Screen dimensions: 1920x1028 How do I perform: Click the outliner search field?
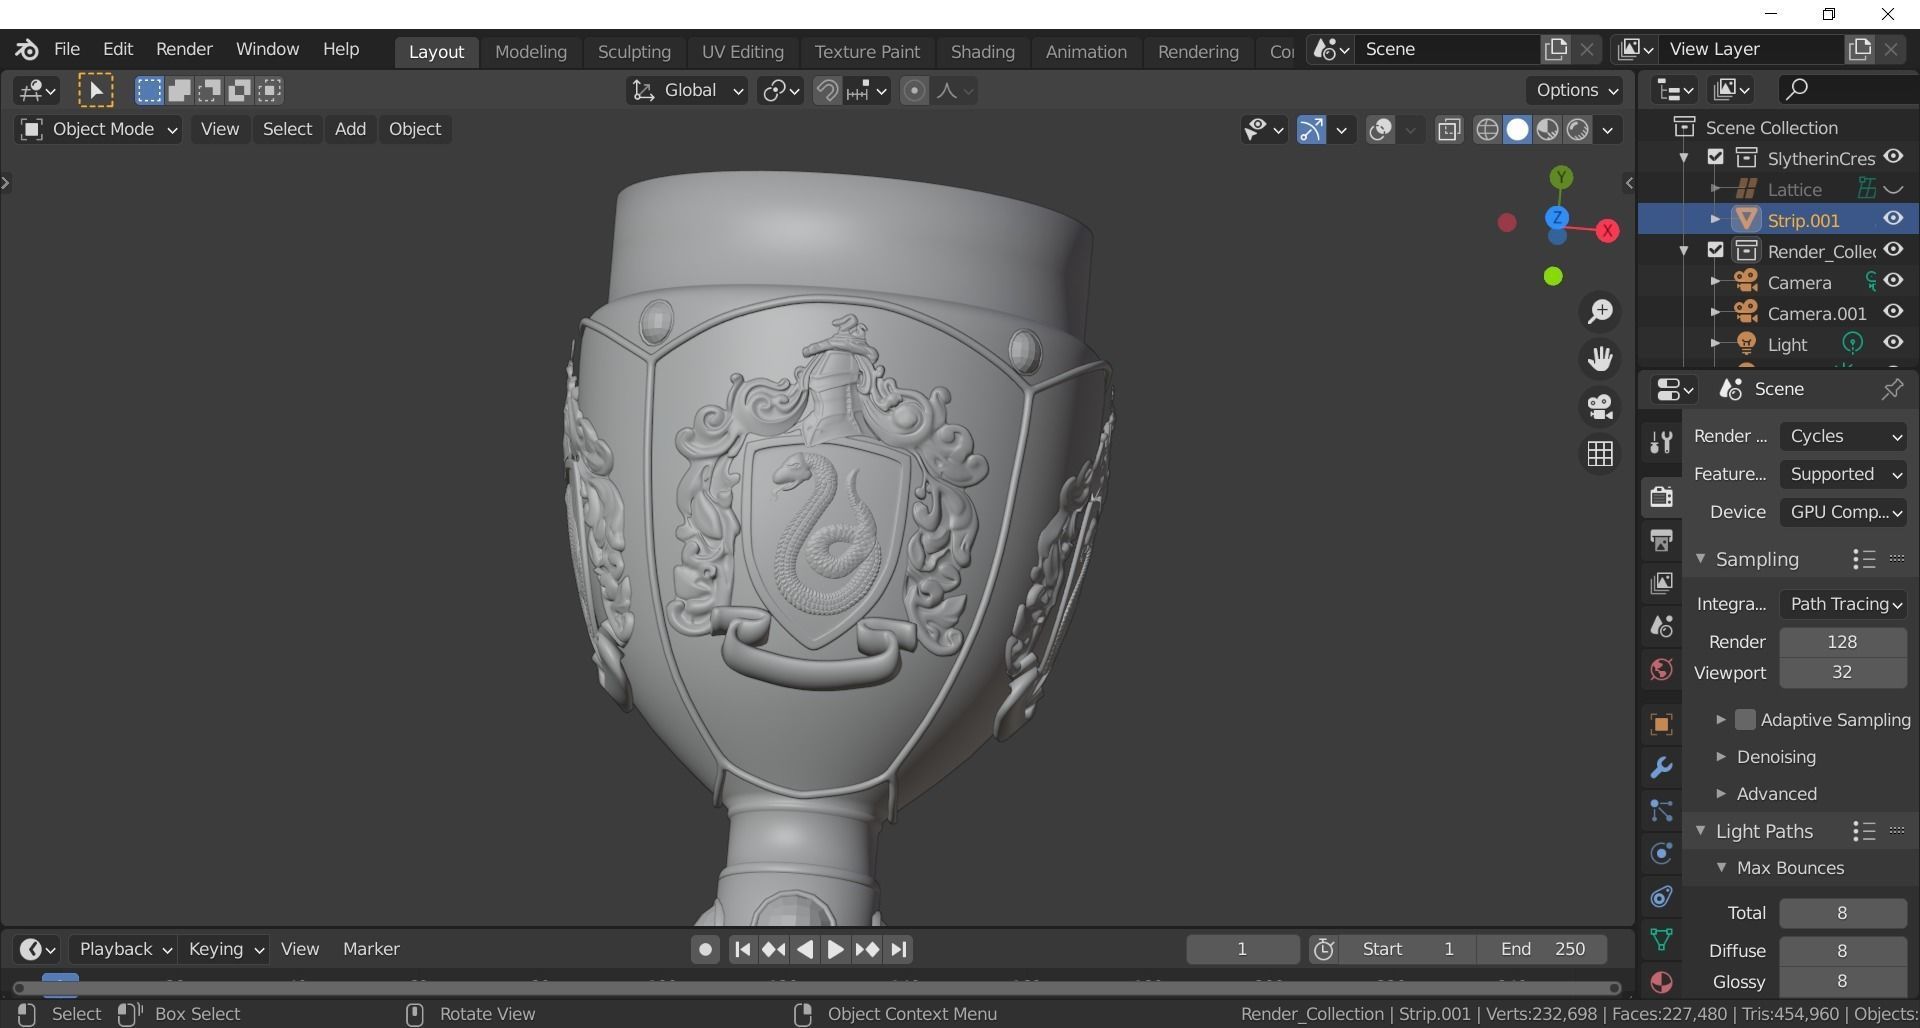[x=1848, y=90]
